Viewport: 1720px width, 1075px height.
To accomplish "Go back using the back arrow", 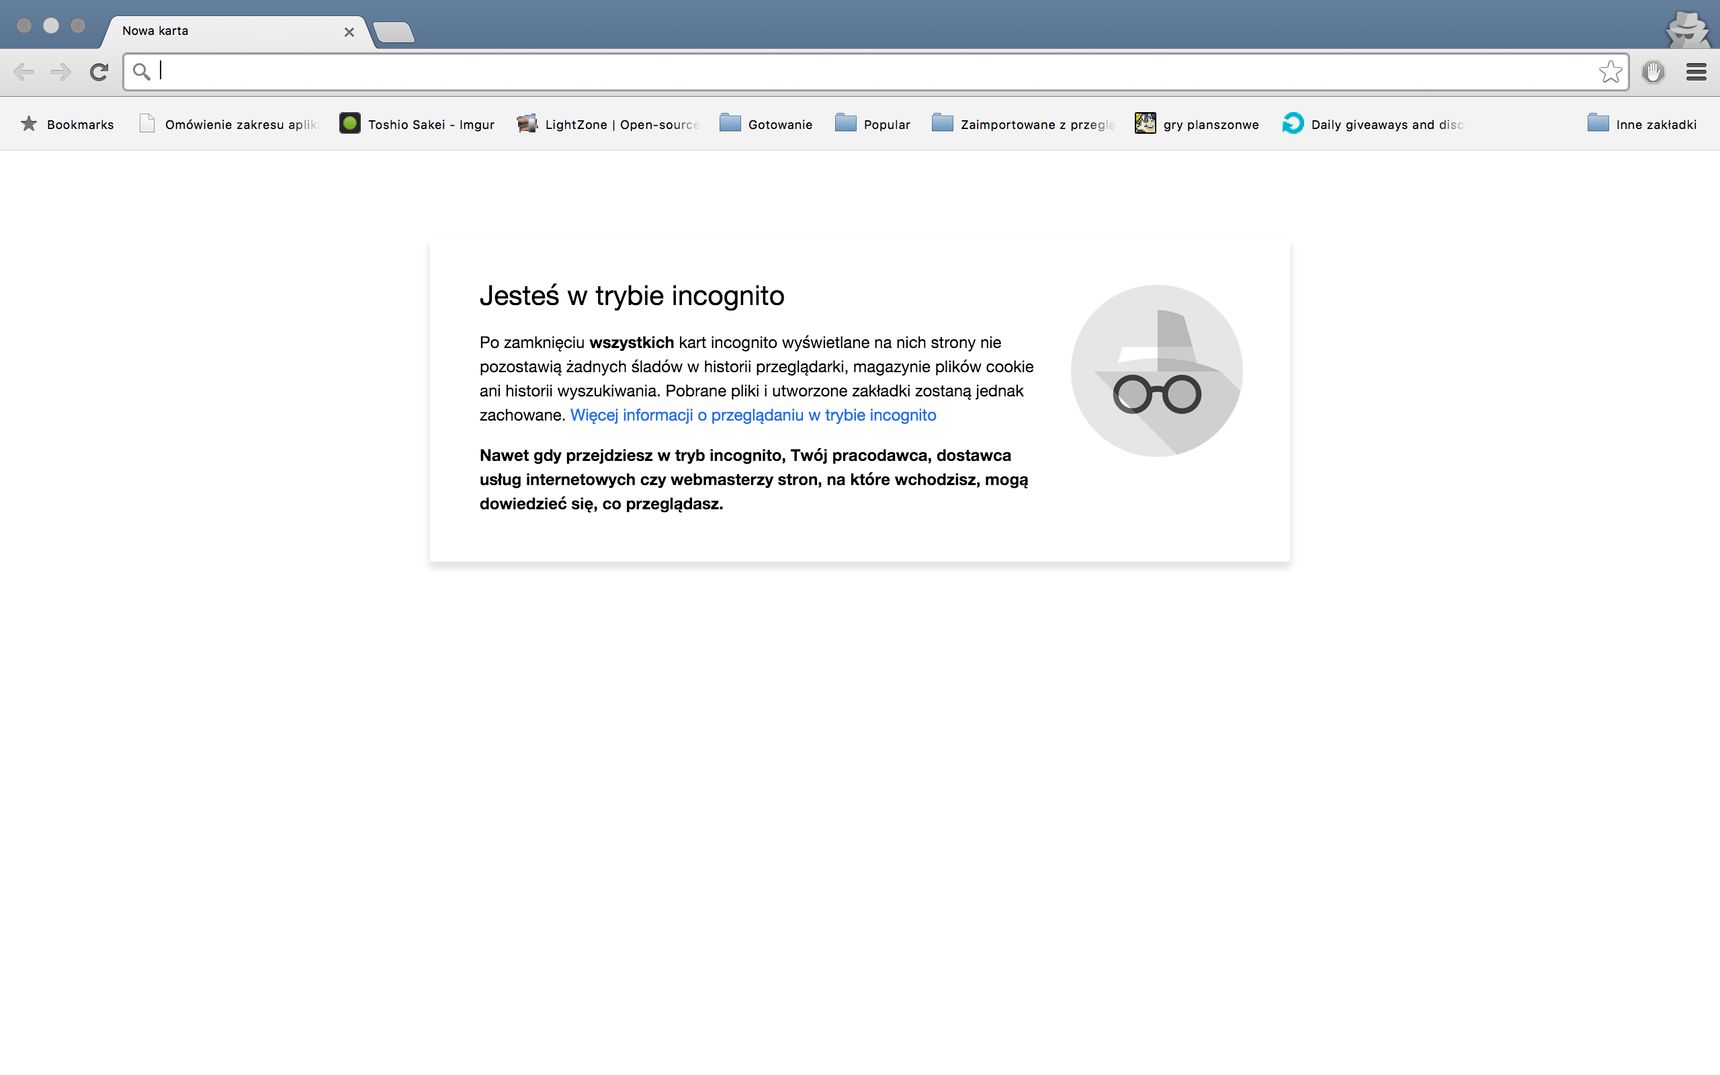I will [24, 72].
